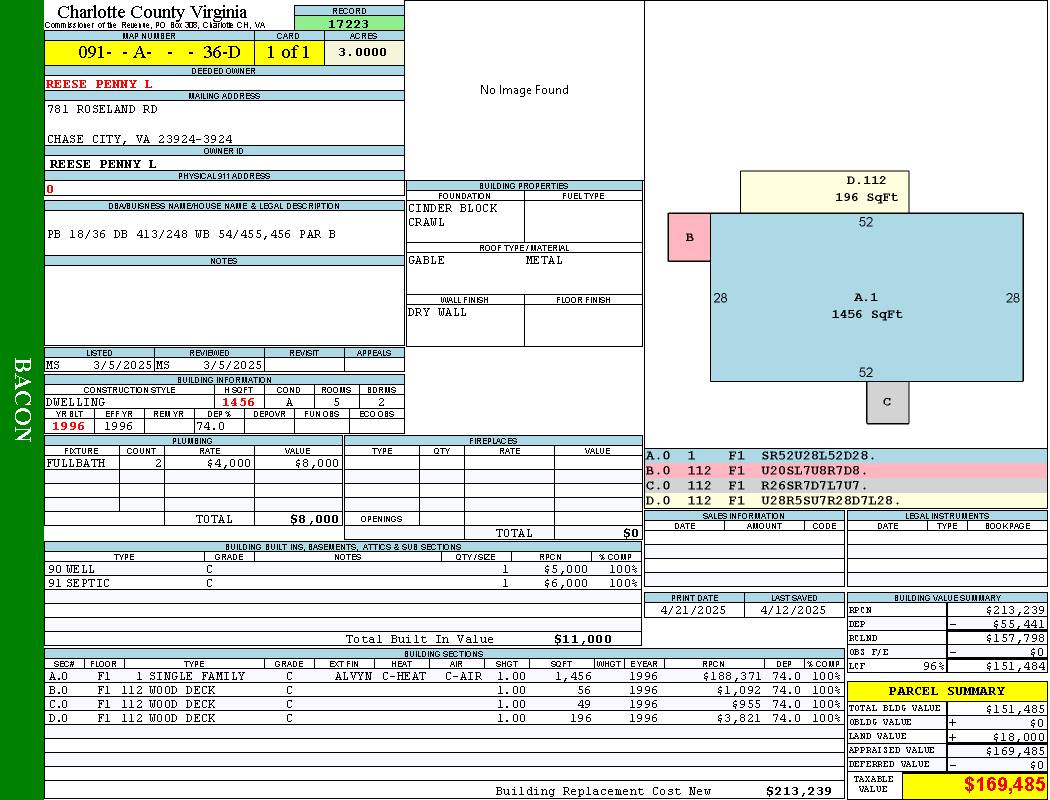Click the card indicator 1 of 1
1050x800 pixels.
point(289,52)
